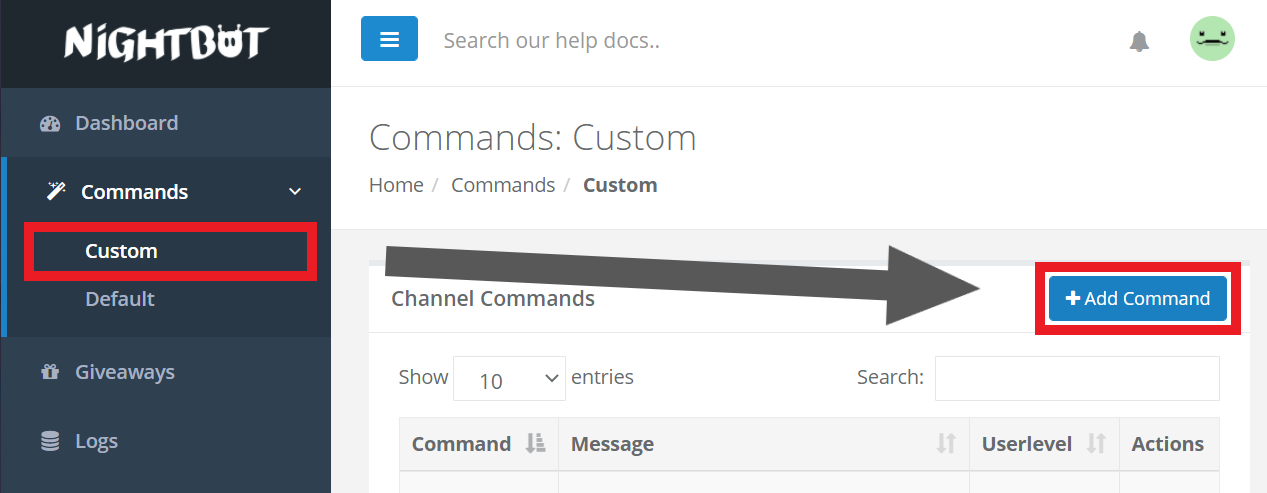Click the Giveaways gift icon

pos(50,372)
